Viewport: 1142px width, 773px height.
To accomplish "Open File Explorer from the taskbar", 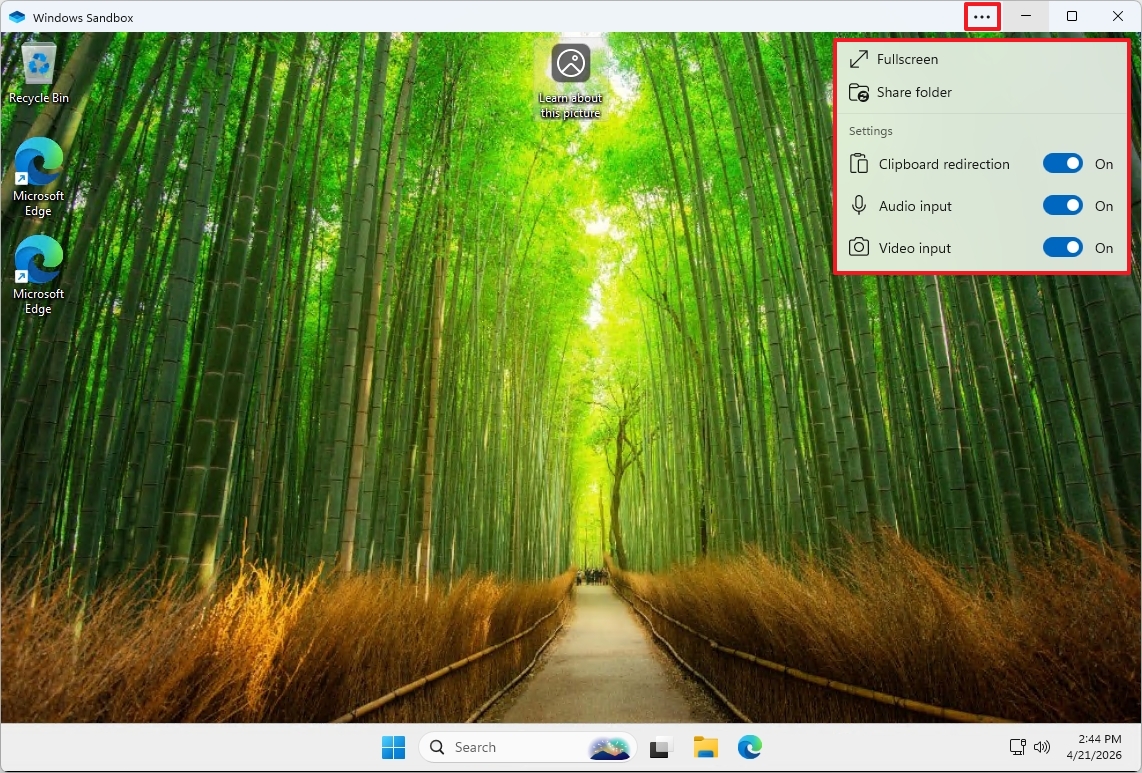I will (705, 746).
